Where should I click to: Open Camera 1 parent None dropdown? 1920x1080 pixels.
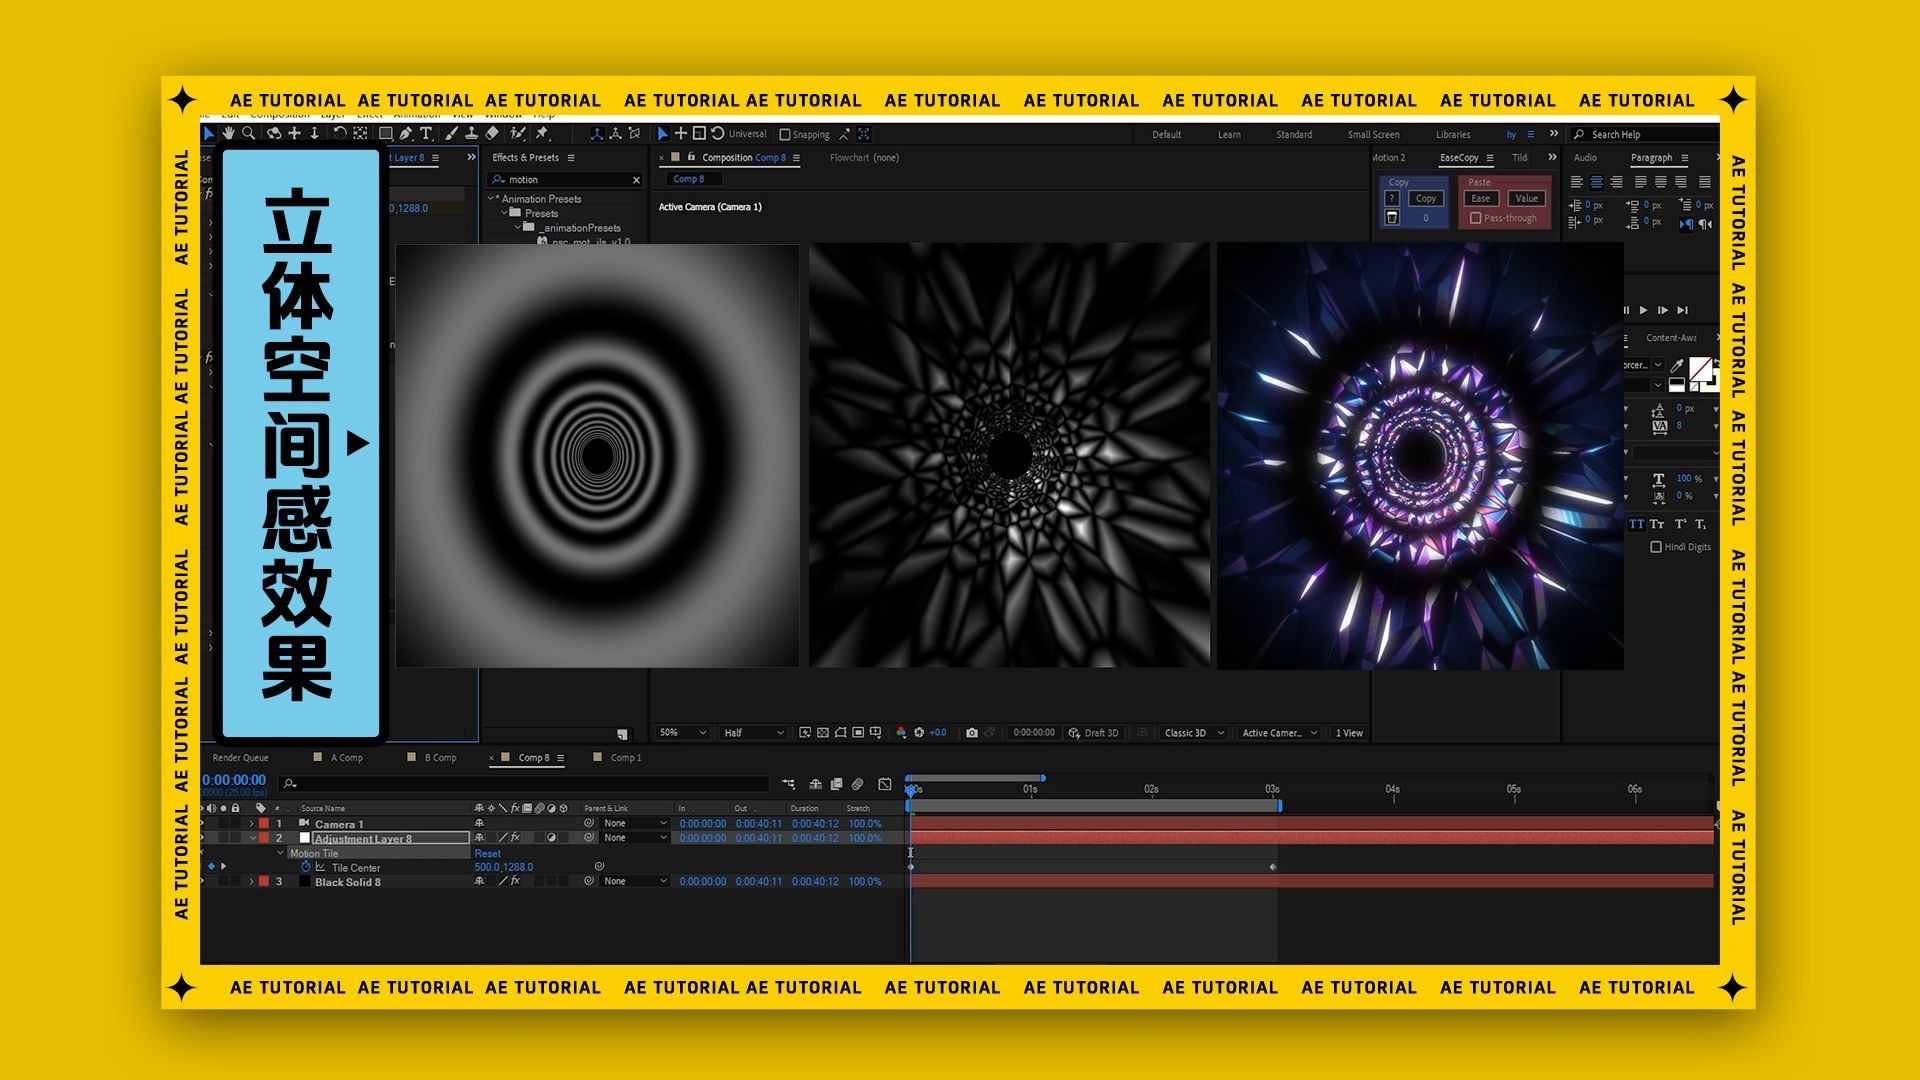(x=634, y=823)
